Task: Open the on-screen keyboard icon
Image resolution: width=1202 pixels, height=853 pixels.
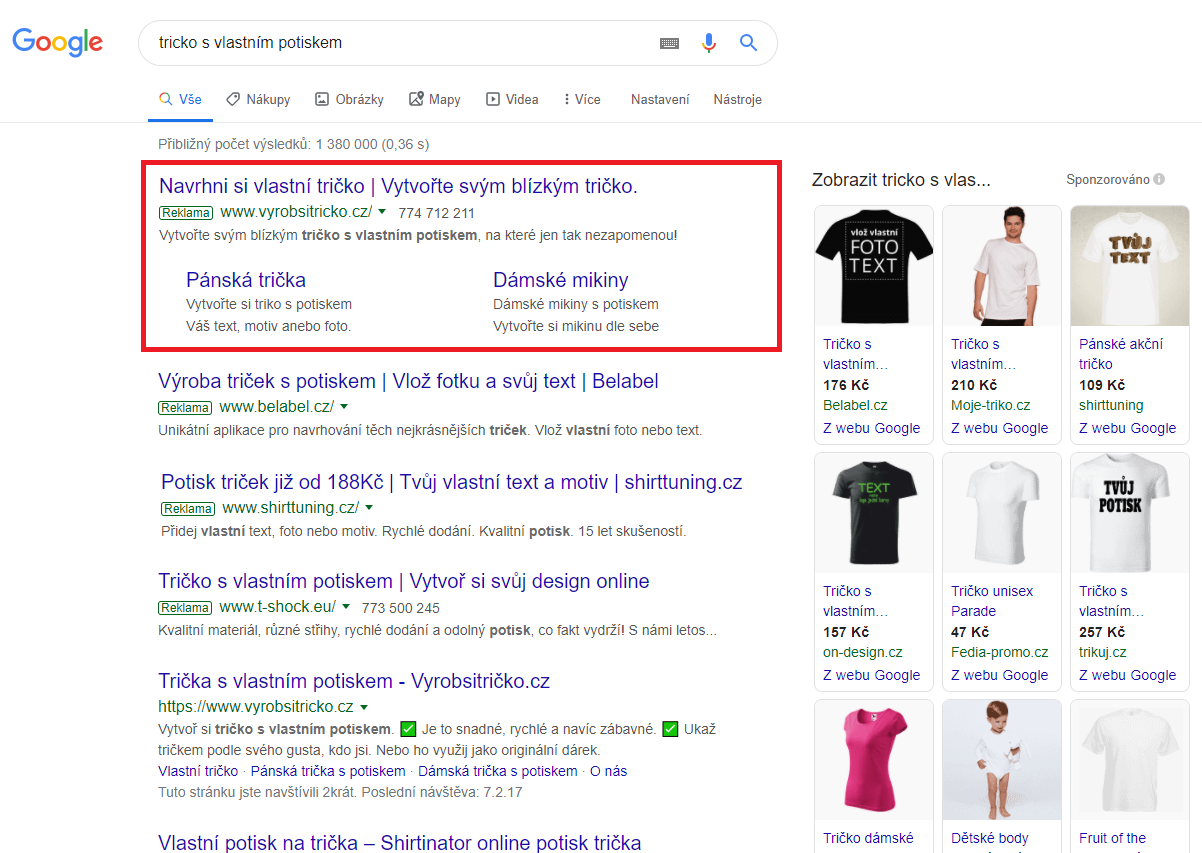Action: point(669,43)
